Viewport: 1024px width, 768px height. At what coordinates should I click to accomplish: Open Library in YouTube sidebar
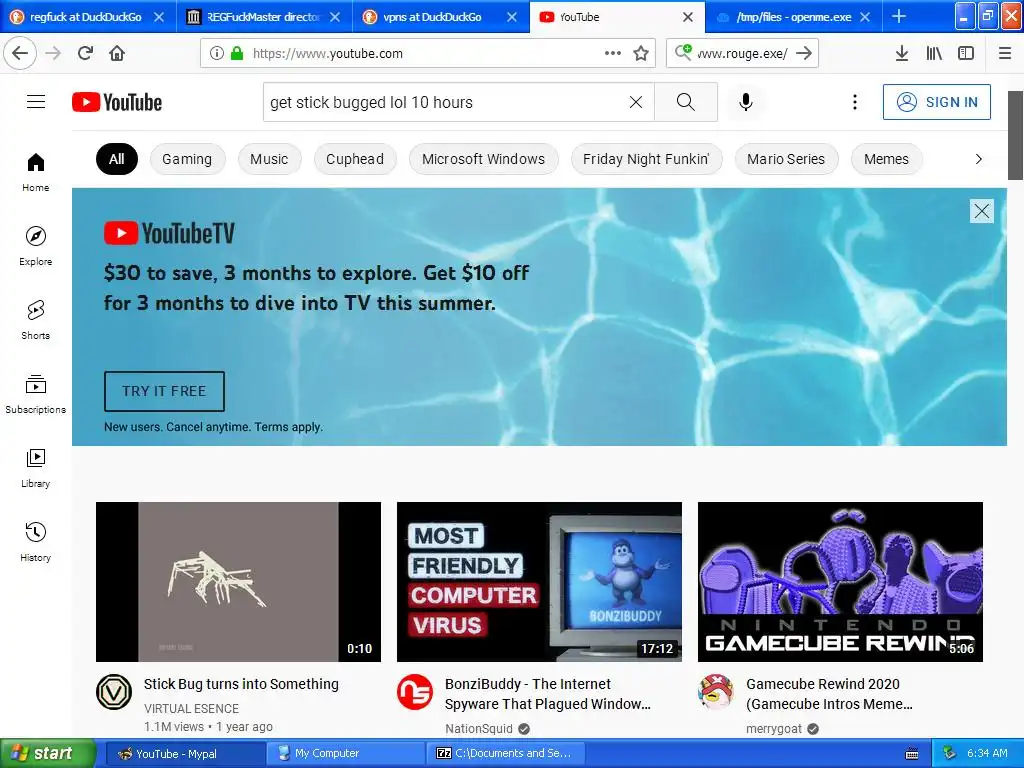tap(36, 468)
